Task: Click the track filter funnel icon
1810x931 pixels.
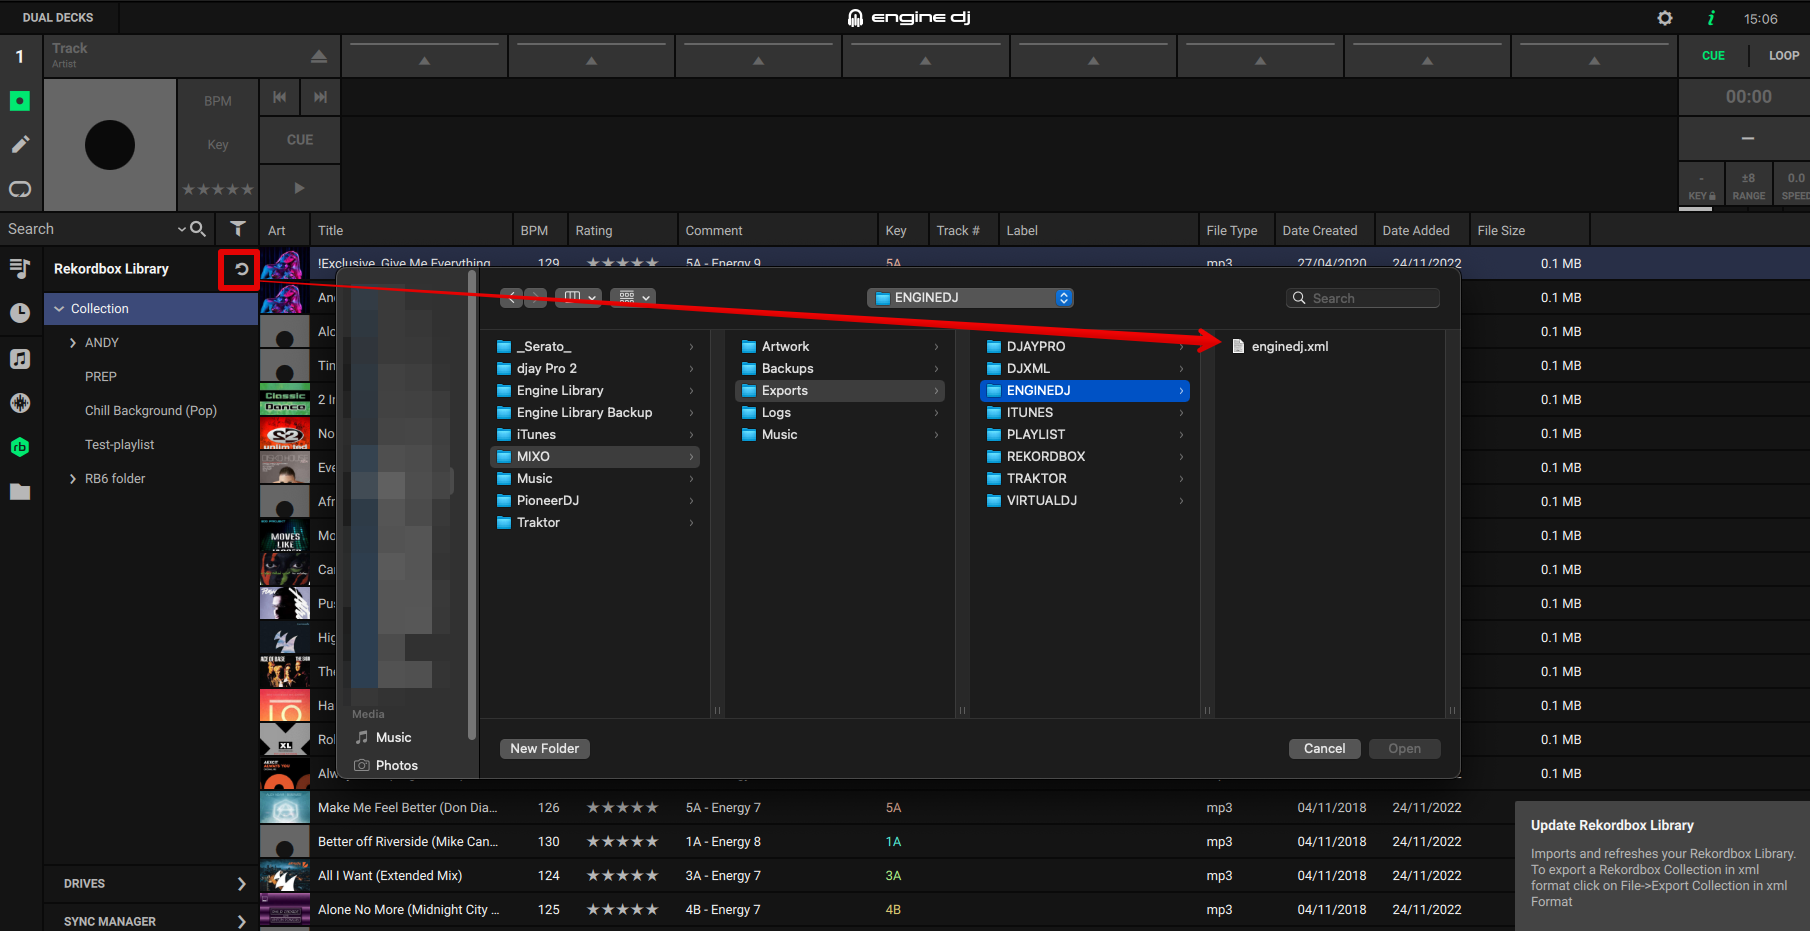Action: click(x=237, y=229)
